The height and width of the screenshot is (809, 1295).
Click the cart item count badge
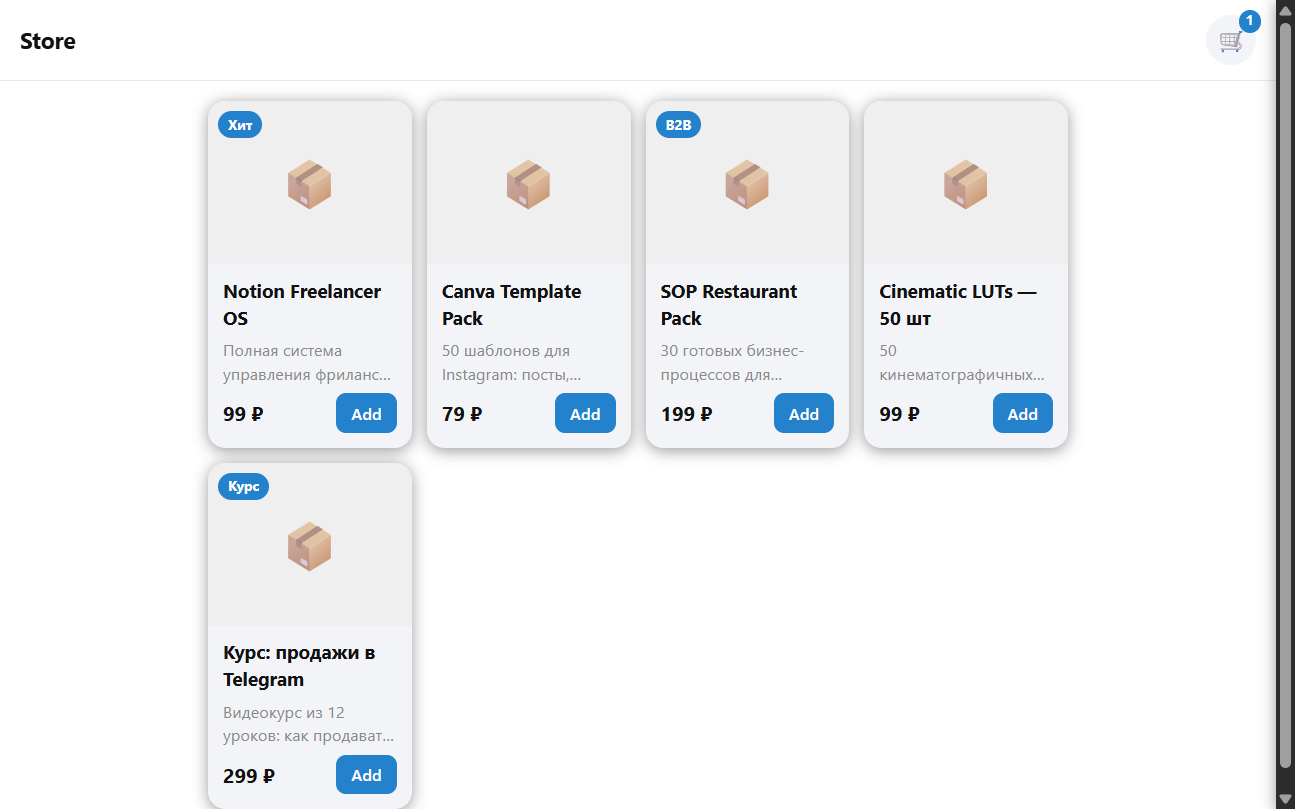(1250, 21)
